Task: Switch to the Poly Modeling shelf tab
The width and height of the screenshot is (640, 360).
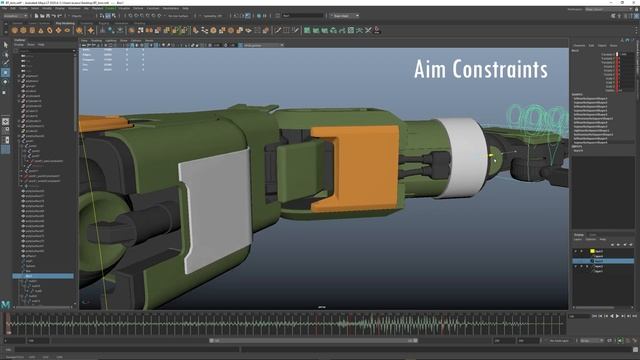Action: [65, 23]
